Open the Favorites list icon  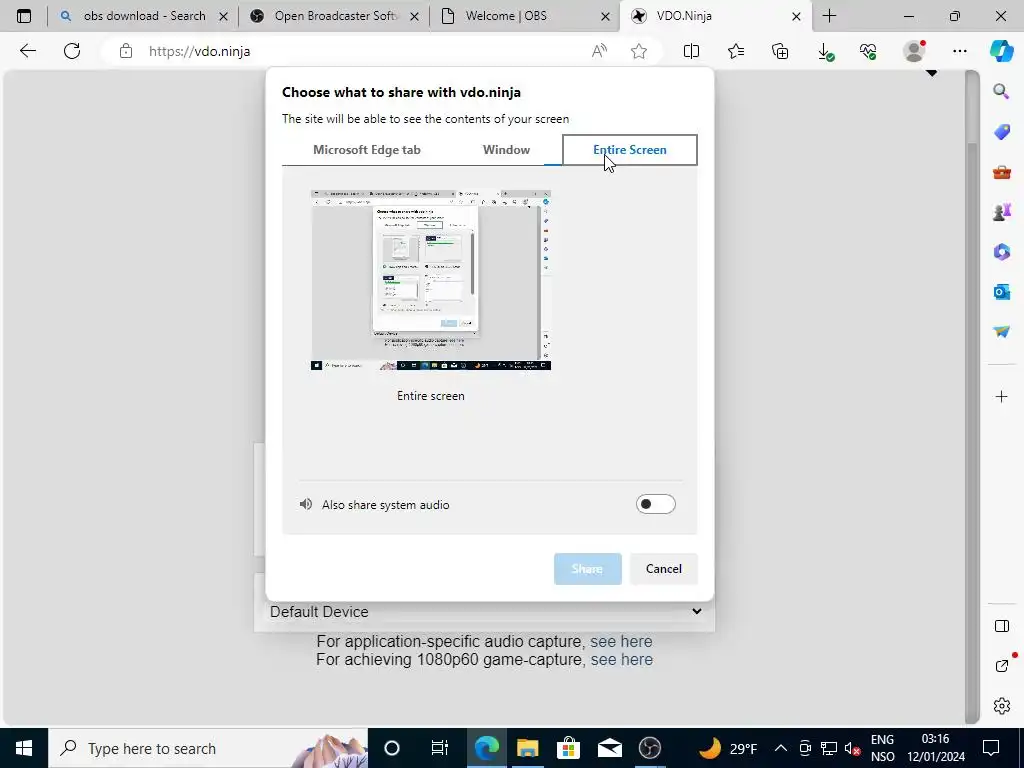pyautogui.click(x=736, y=51)
